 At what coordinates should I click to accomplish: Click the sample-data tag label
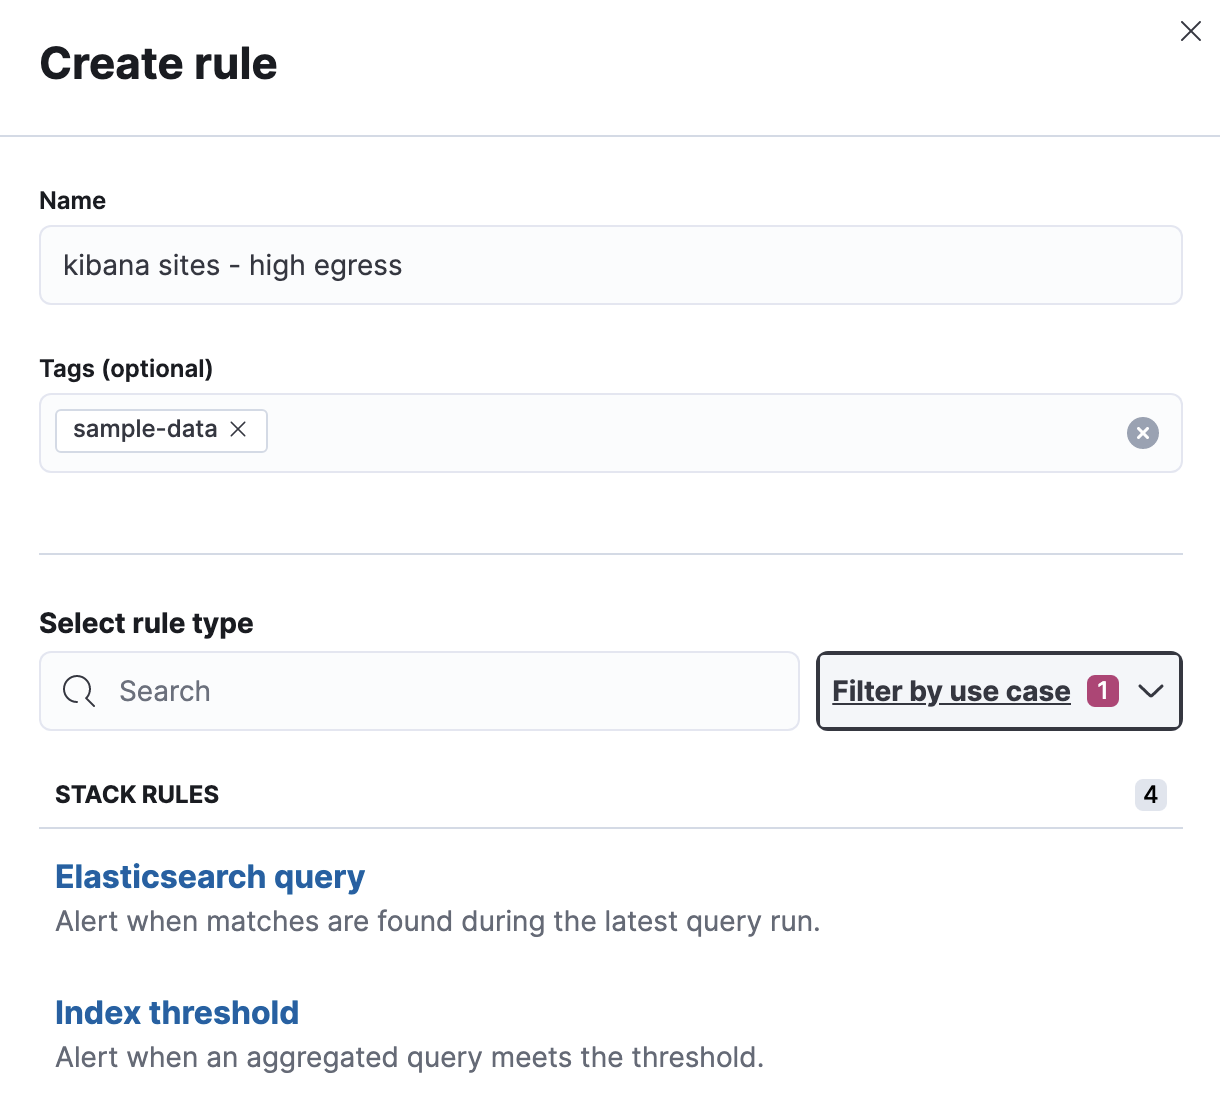144,429
